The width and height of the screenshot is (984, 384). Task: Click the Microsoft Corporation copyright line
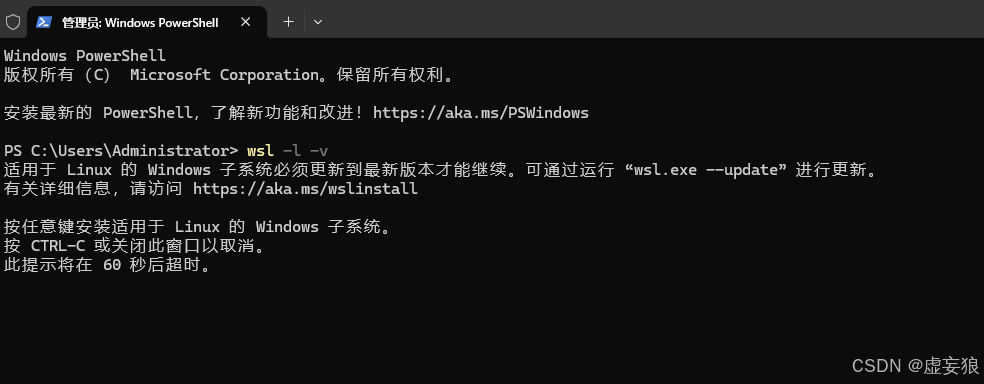click(229, 75)
